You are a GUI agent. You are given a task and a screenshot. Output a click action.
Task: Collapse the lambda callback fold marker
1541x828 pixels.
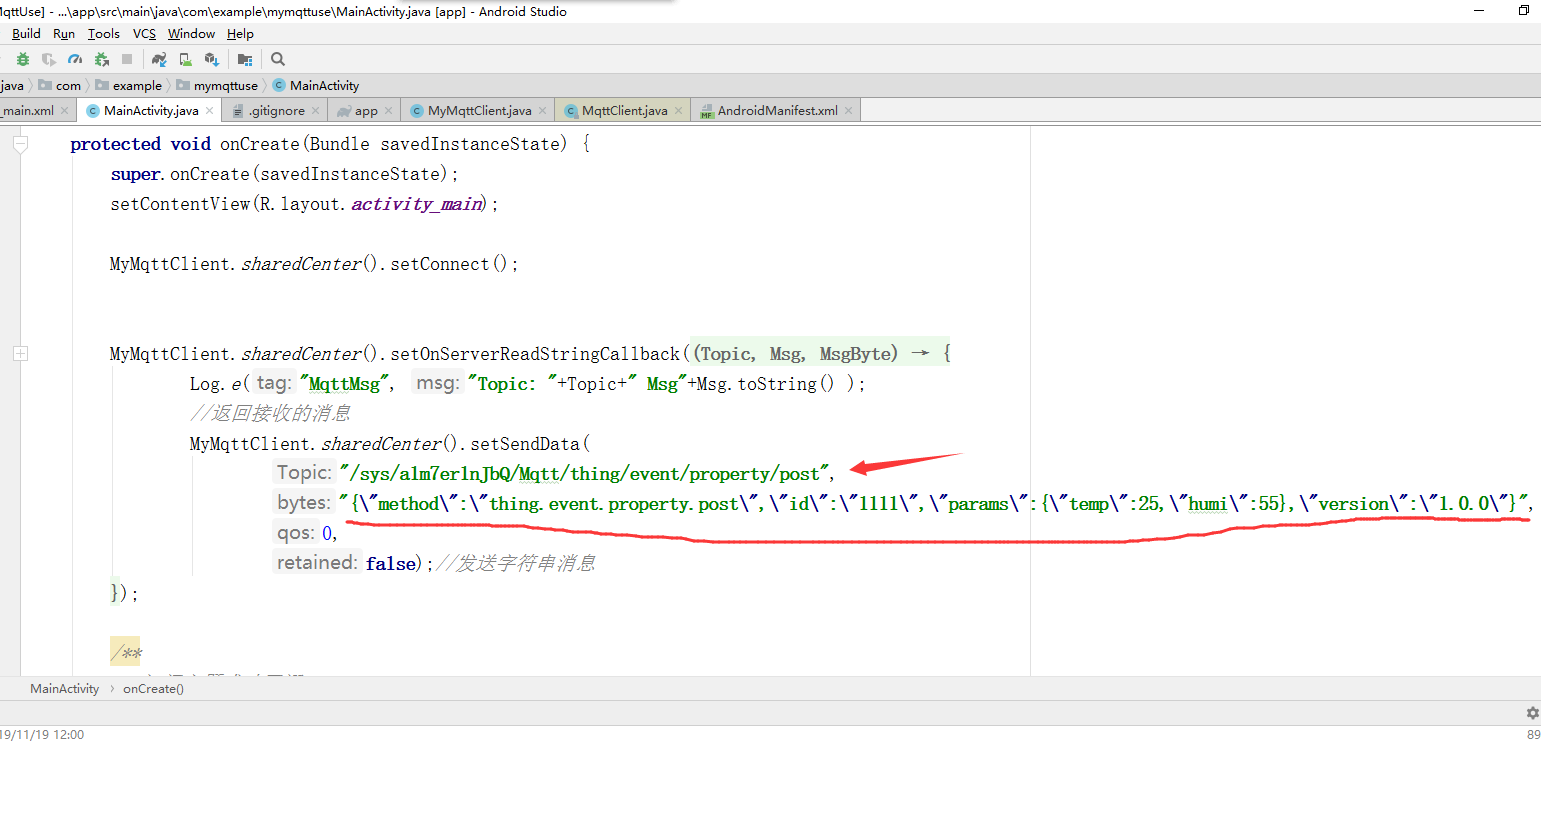tap(20, 354)
